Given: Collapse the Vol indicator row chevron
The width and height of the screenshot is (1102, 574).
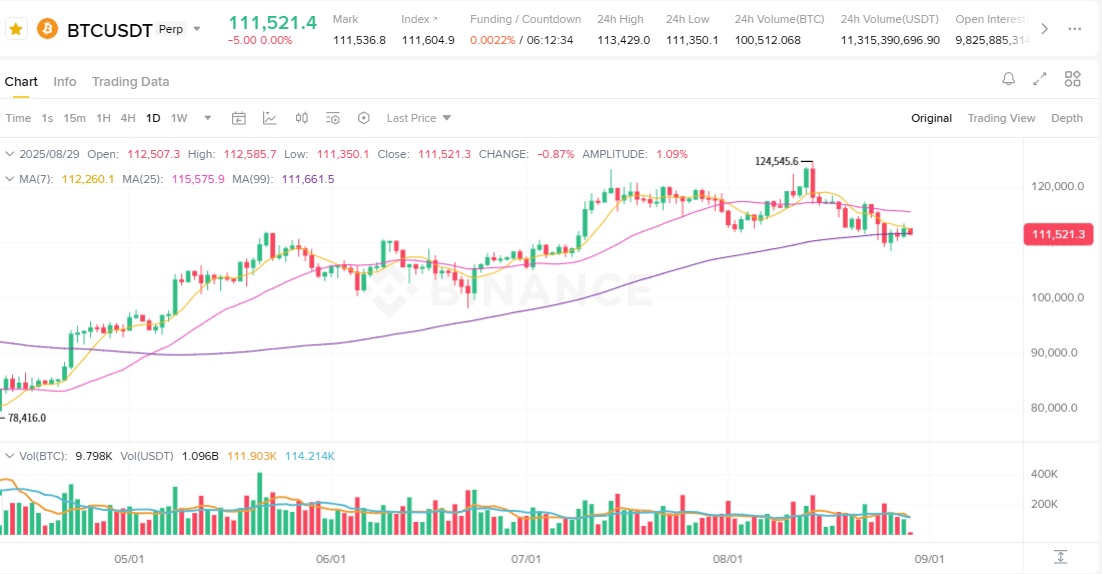Looking at the screenshot, I should [x=10, y=456].
